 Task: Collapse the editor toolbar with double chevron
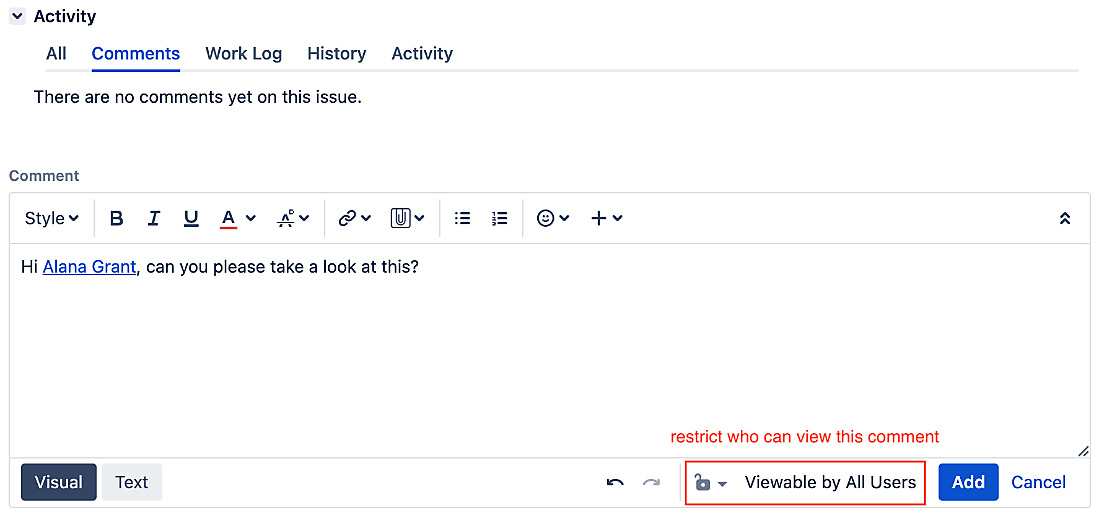click(1065, 218)
